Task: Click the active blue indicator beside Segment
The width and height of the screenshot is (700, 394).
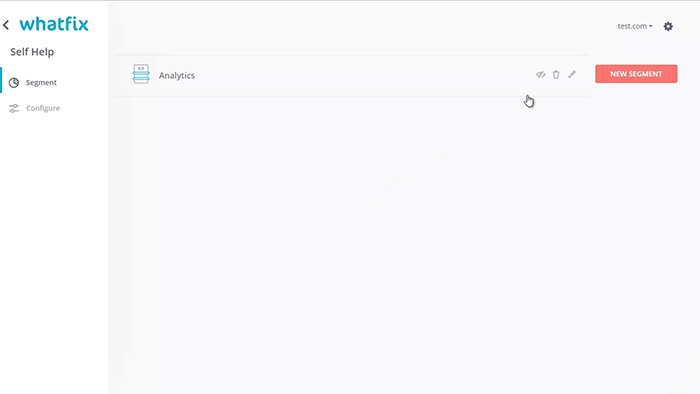Action: (x=1, y=80)
